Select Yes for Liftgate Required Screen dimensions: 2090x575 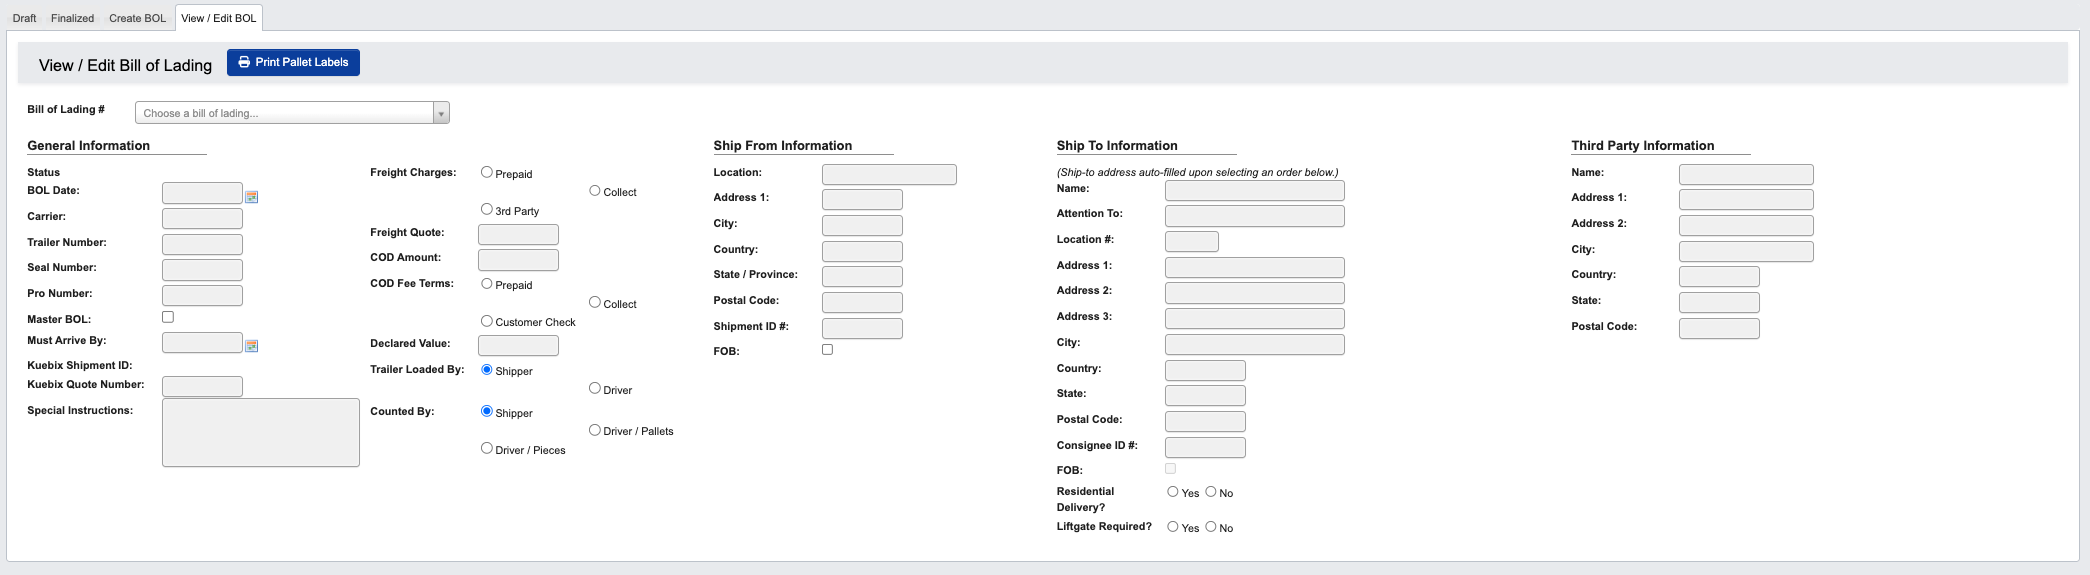1173,526
